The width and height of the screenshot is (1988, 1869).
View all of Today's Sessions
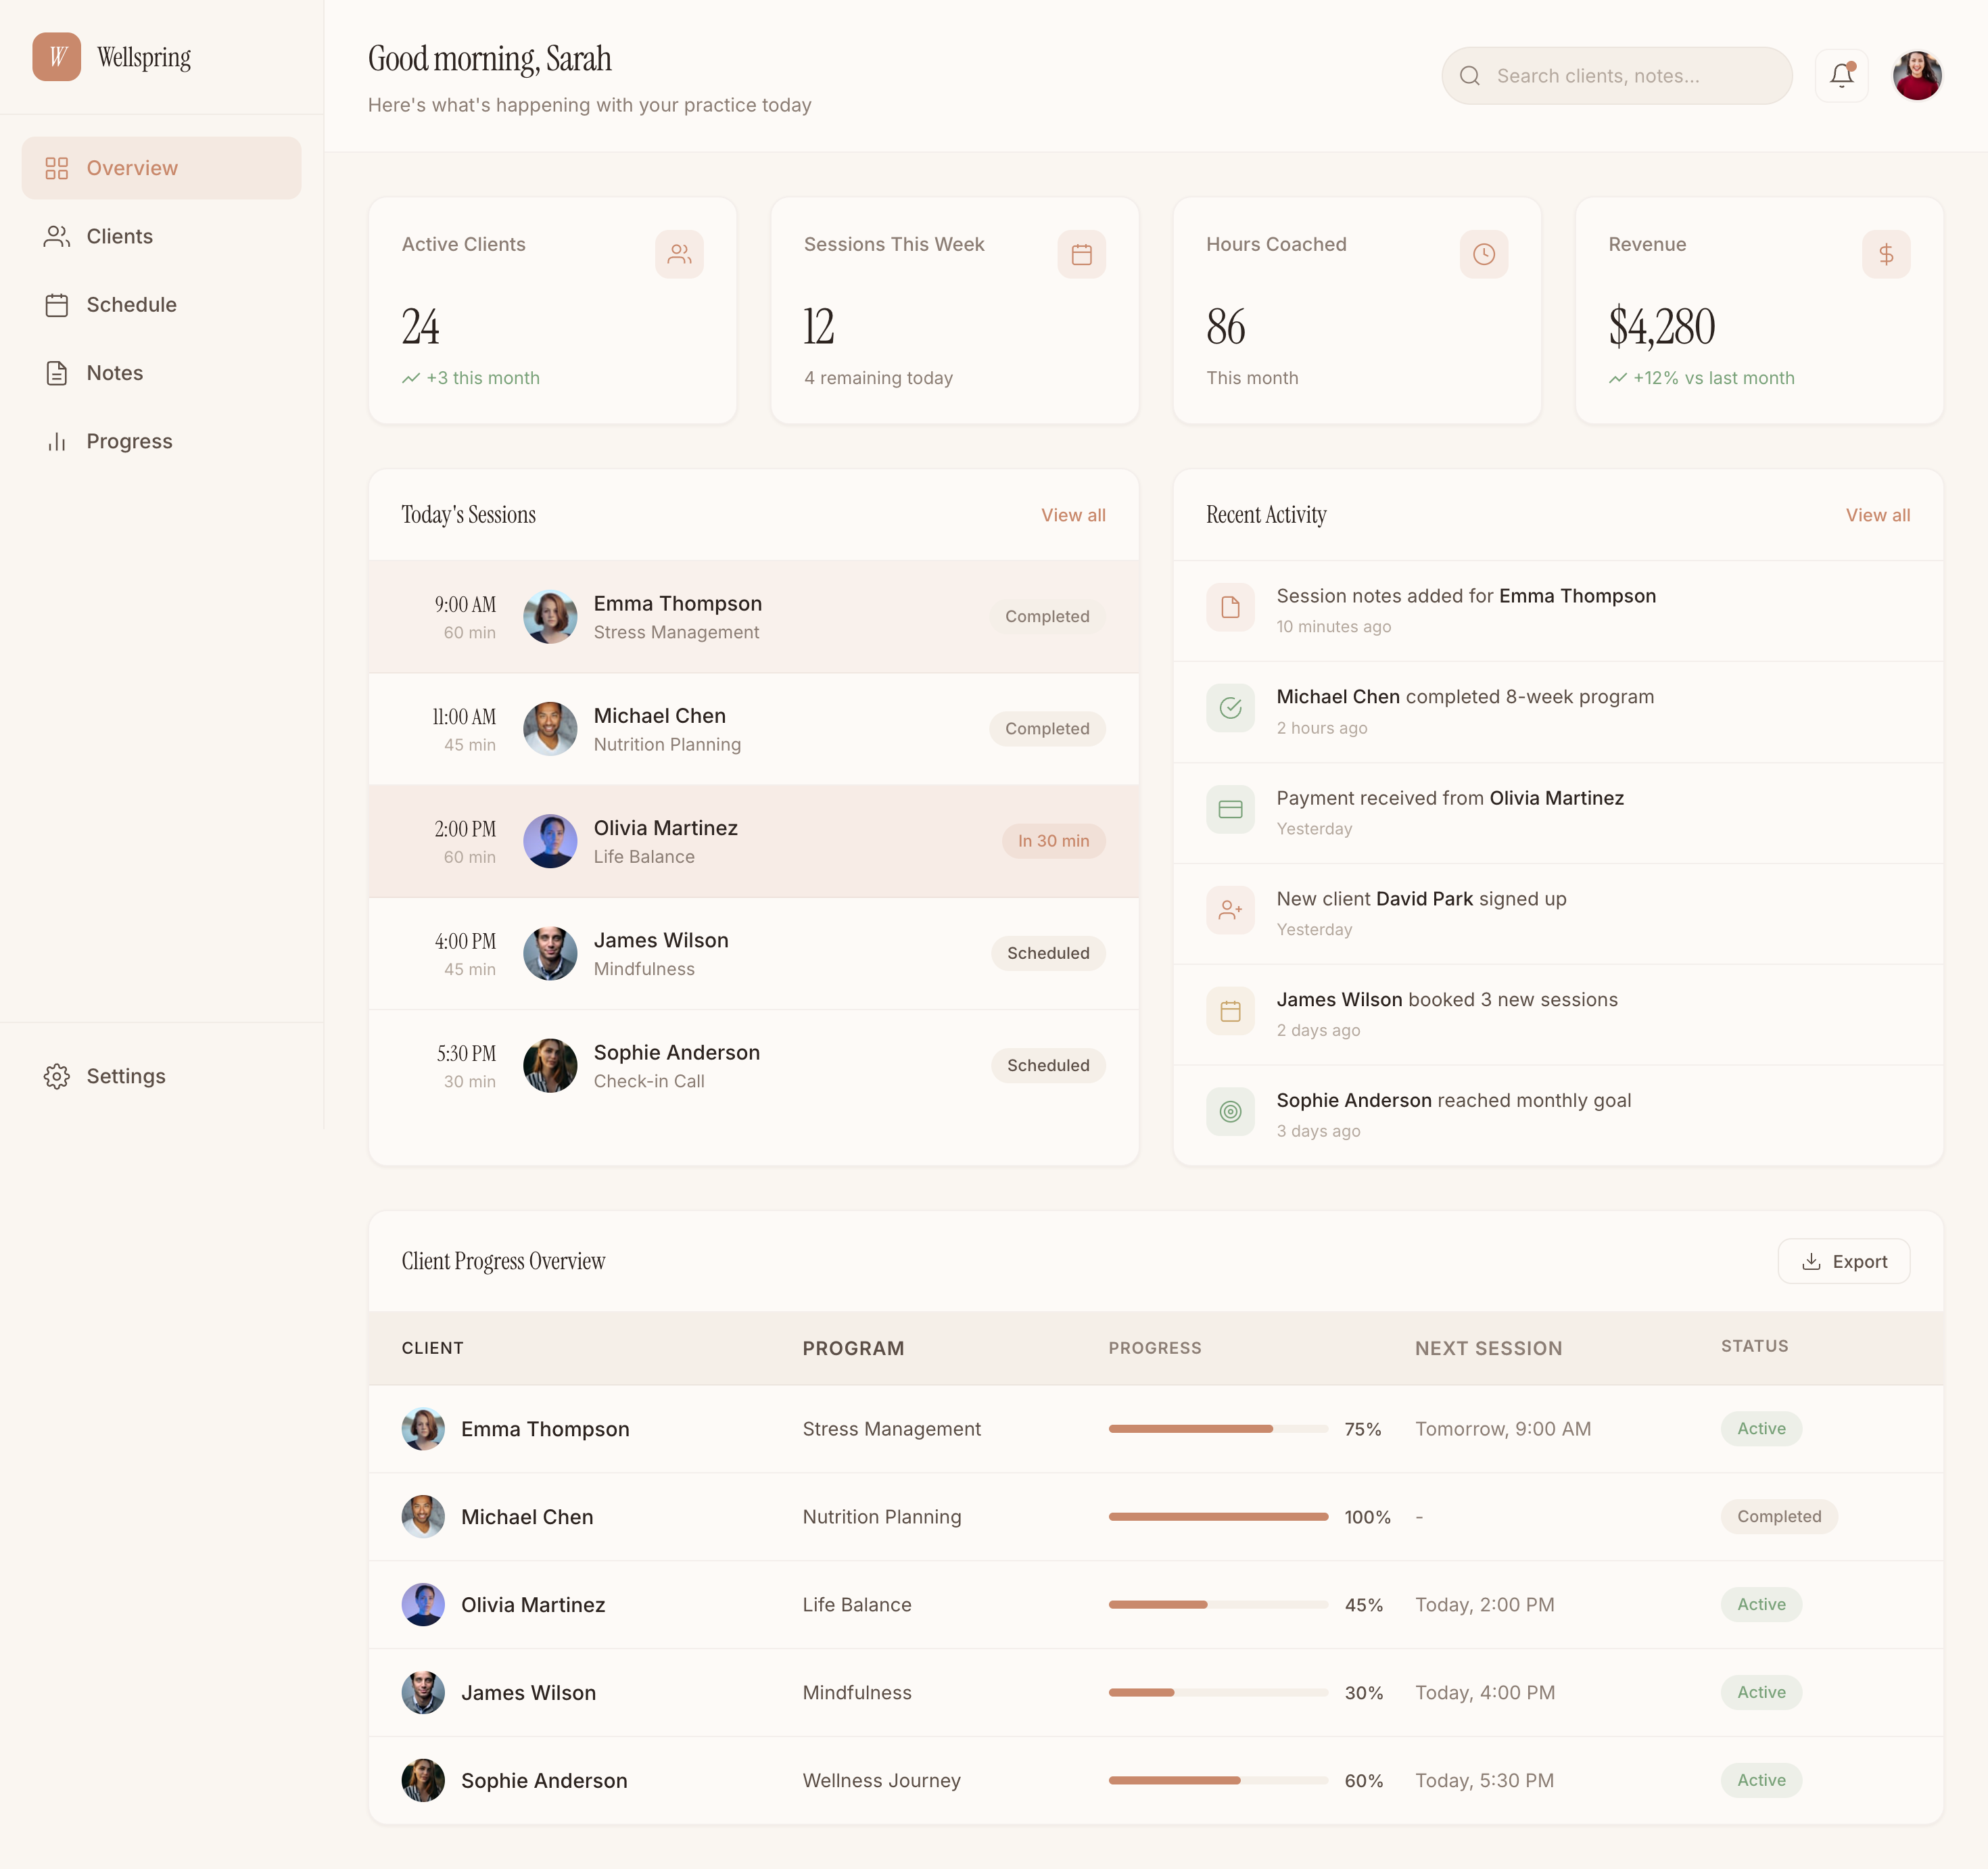[1073, 515]
